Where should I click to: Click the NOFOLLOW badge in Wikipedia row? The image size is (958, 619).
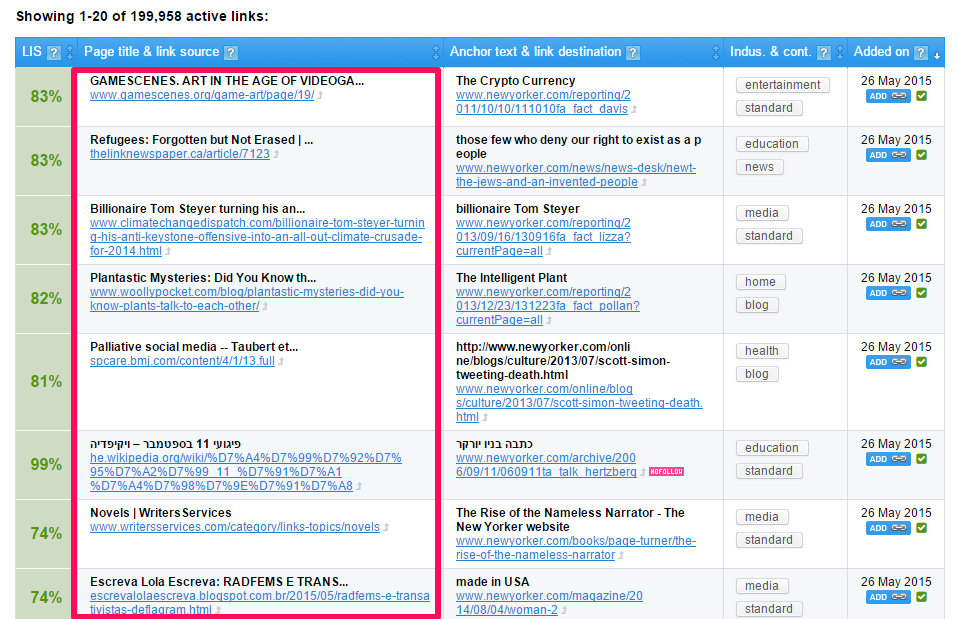point(665,472)
